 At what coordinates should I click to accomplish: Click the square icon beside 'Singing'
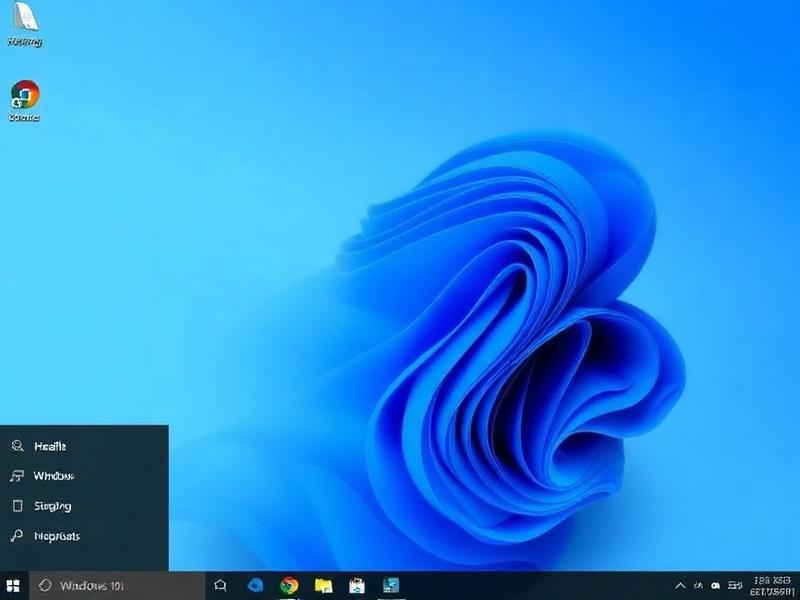[x=17, y=506]
